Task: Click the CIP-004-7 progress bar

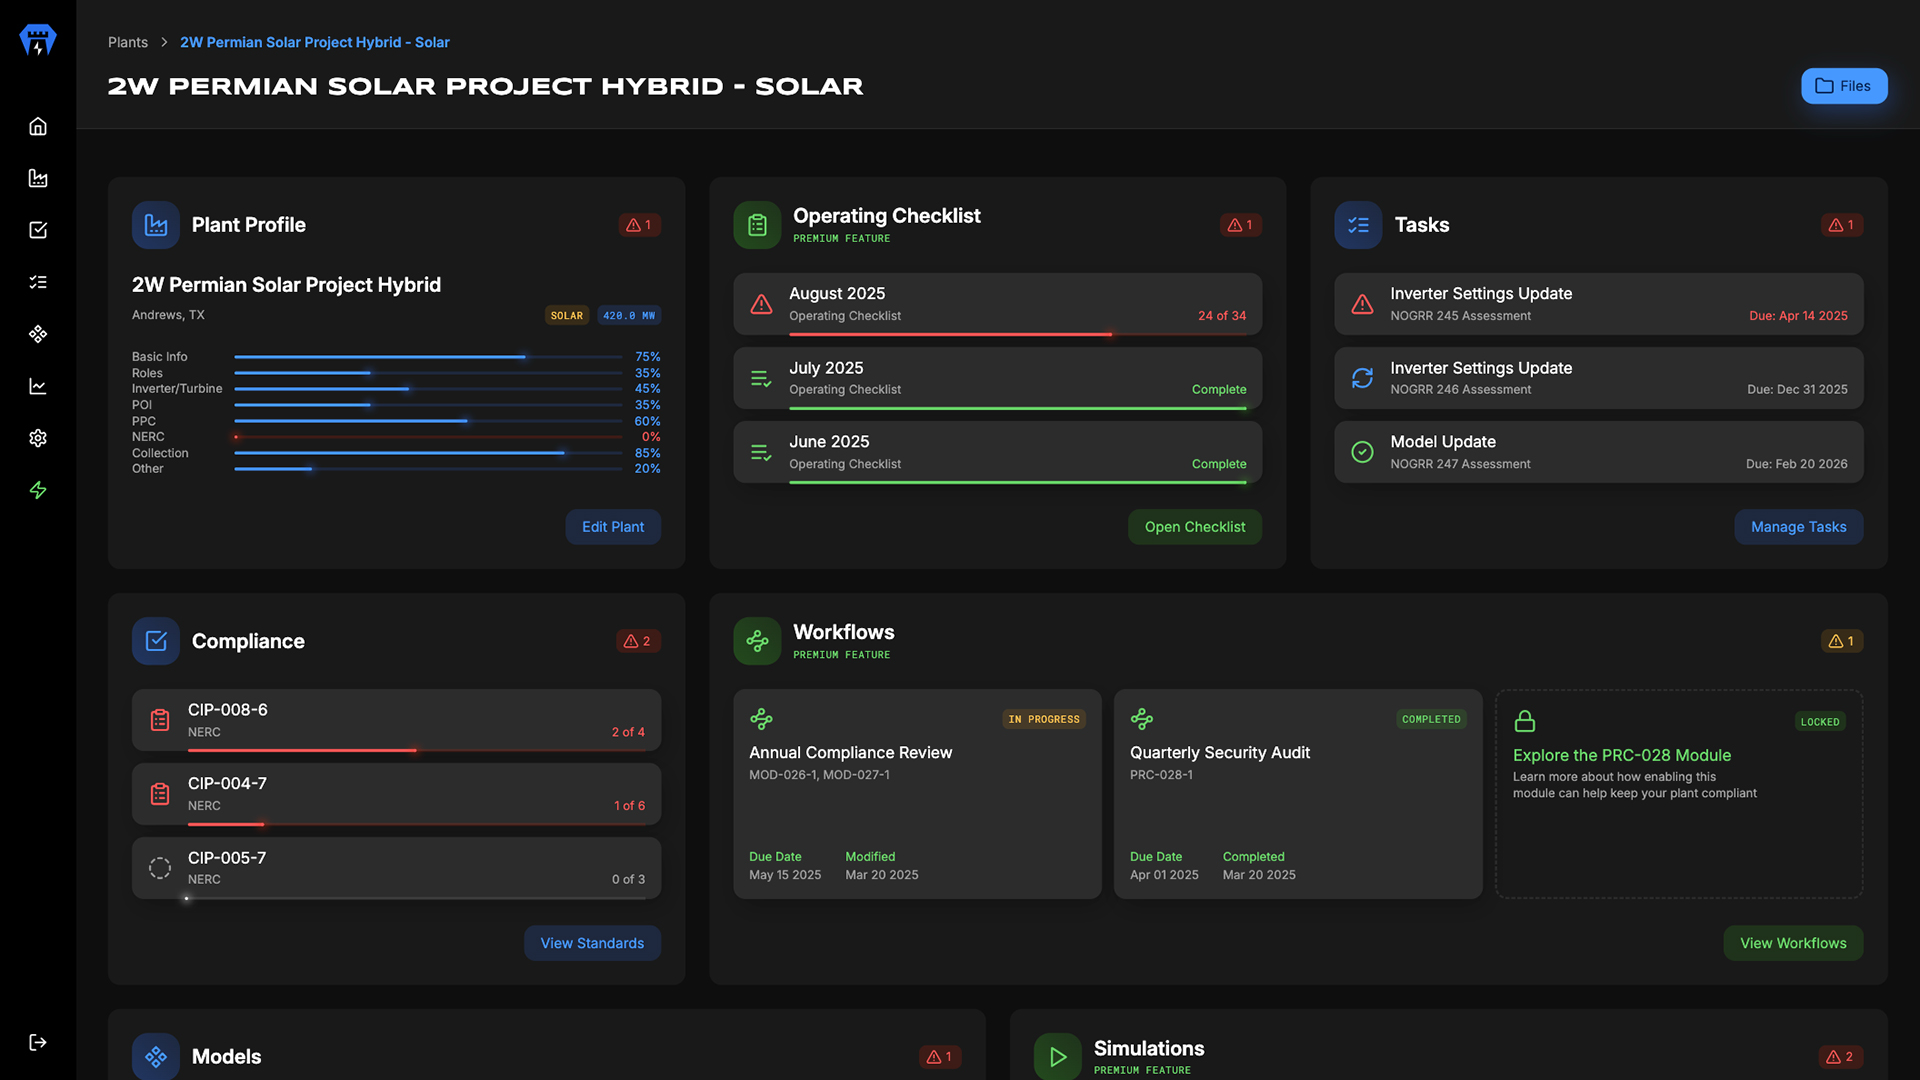Action: [416, 824]
